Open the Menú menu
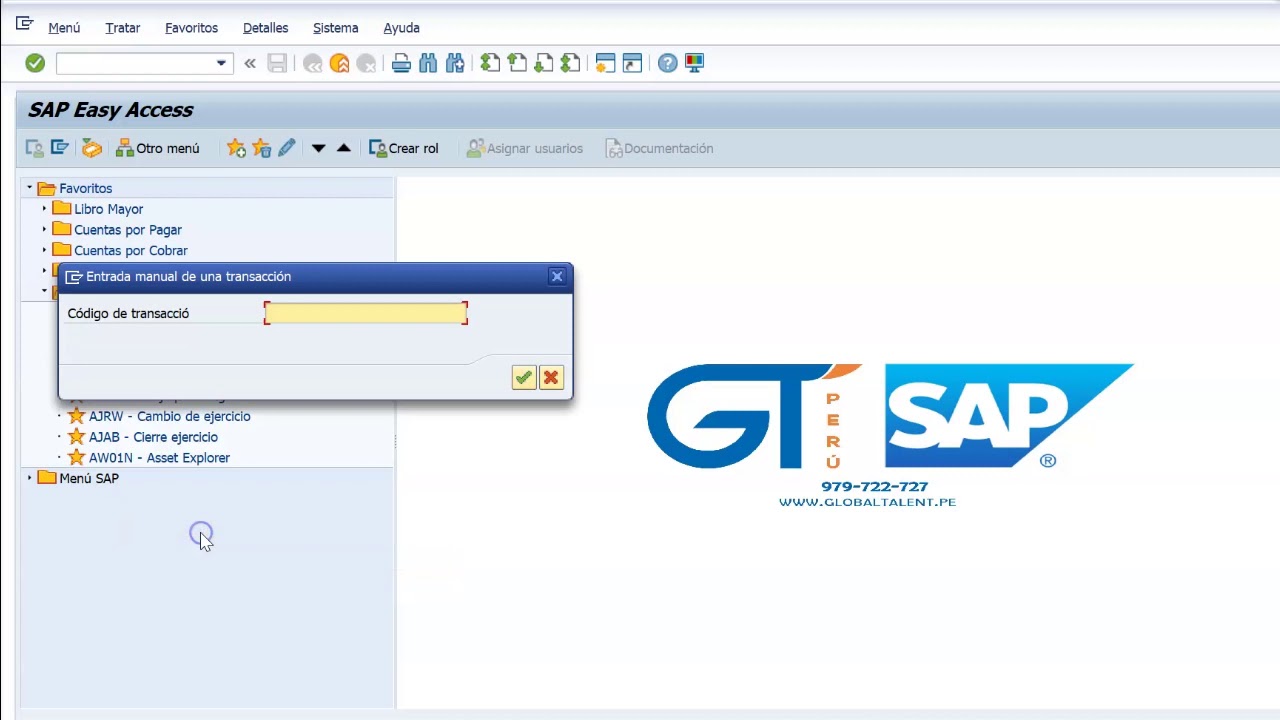The image size is (1280, 720). [64, 28]
